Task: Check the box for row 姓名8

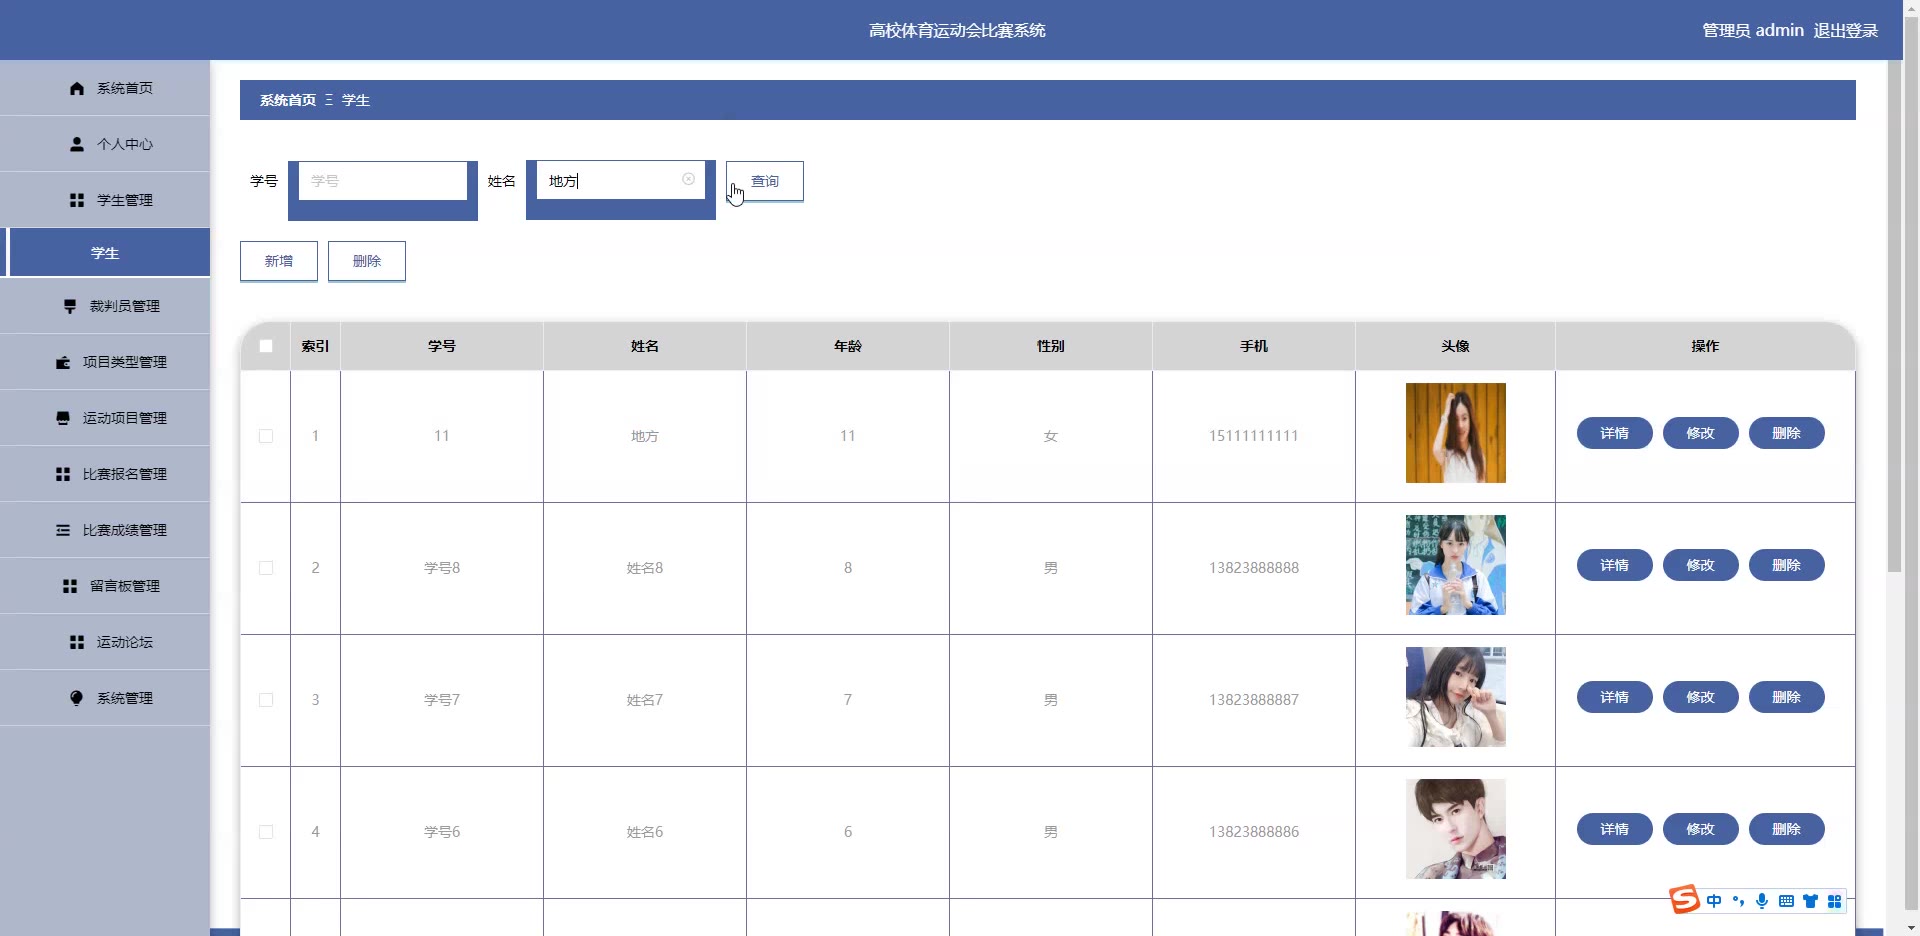Action: click(x=266, y=568)
